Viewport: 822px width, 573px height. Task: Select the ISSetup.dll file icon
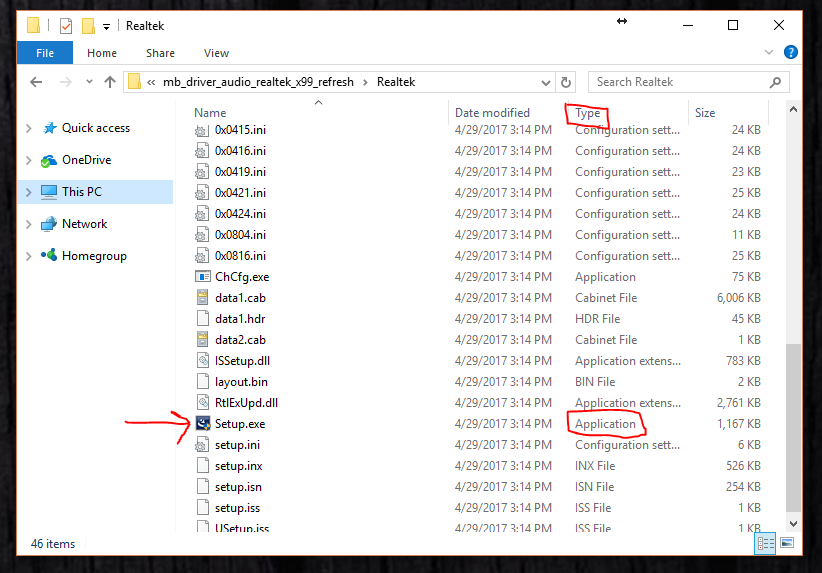click(203, 360)
